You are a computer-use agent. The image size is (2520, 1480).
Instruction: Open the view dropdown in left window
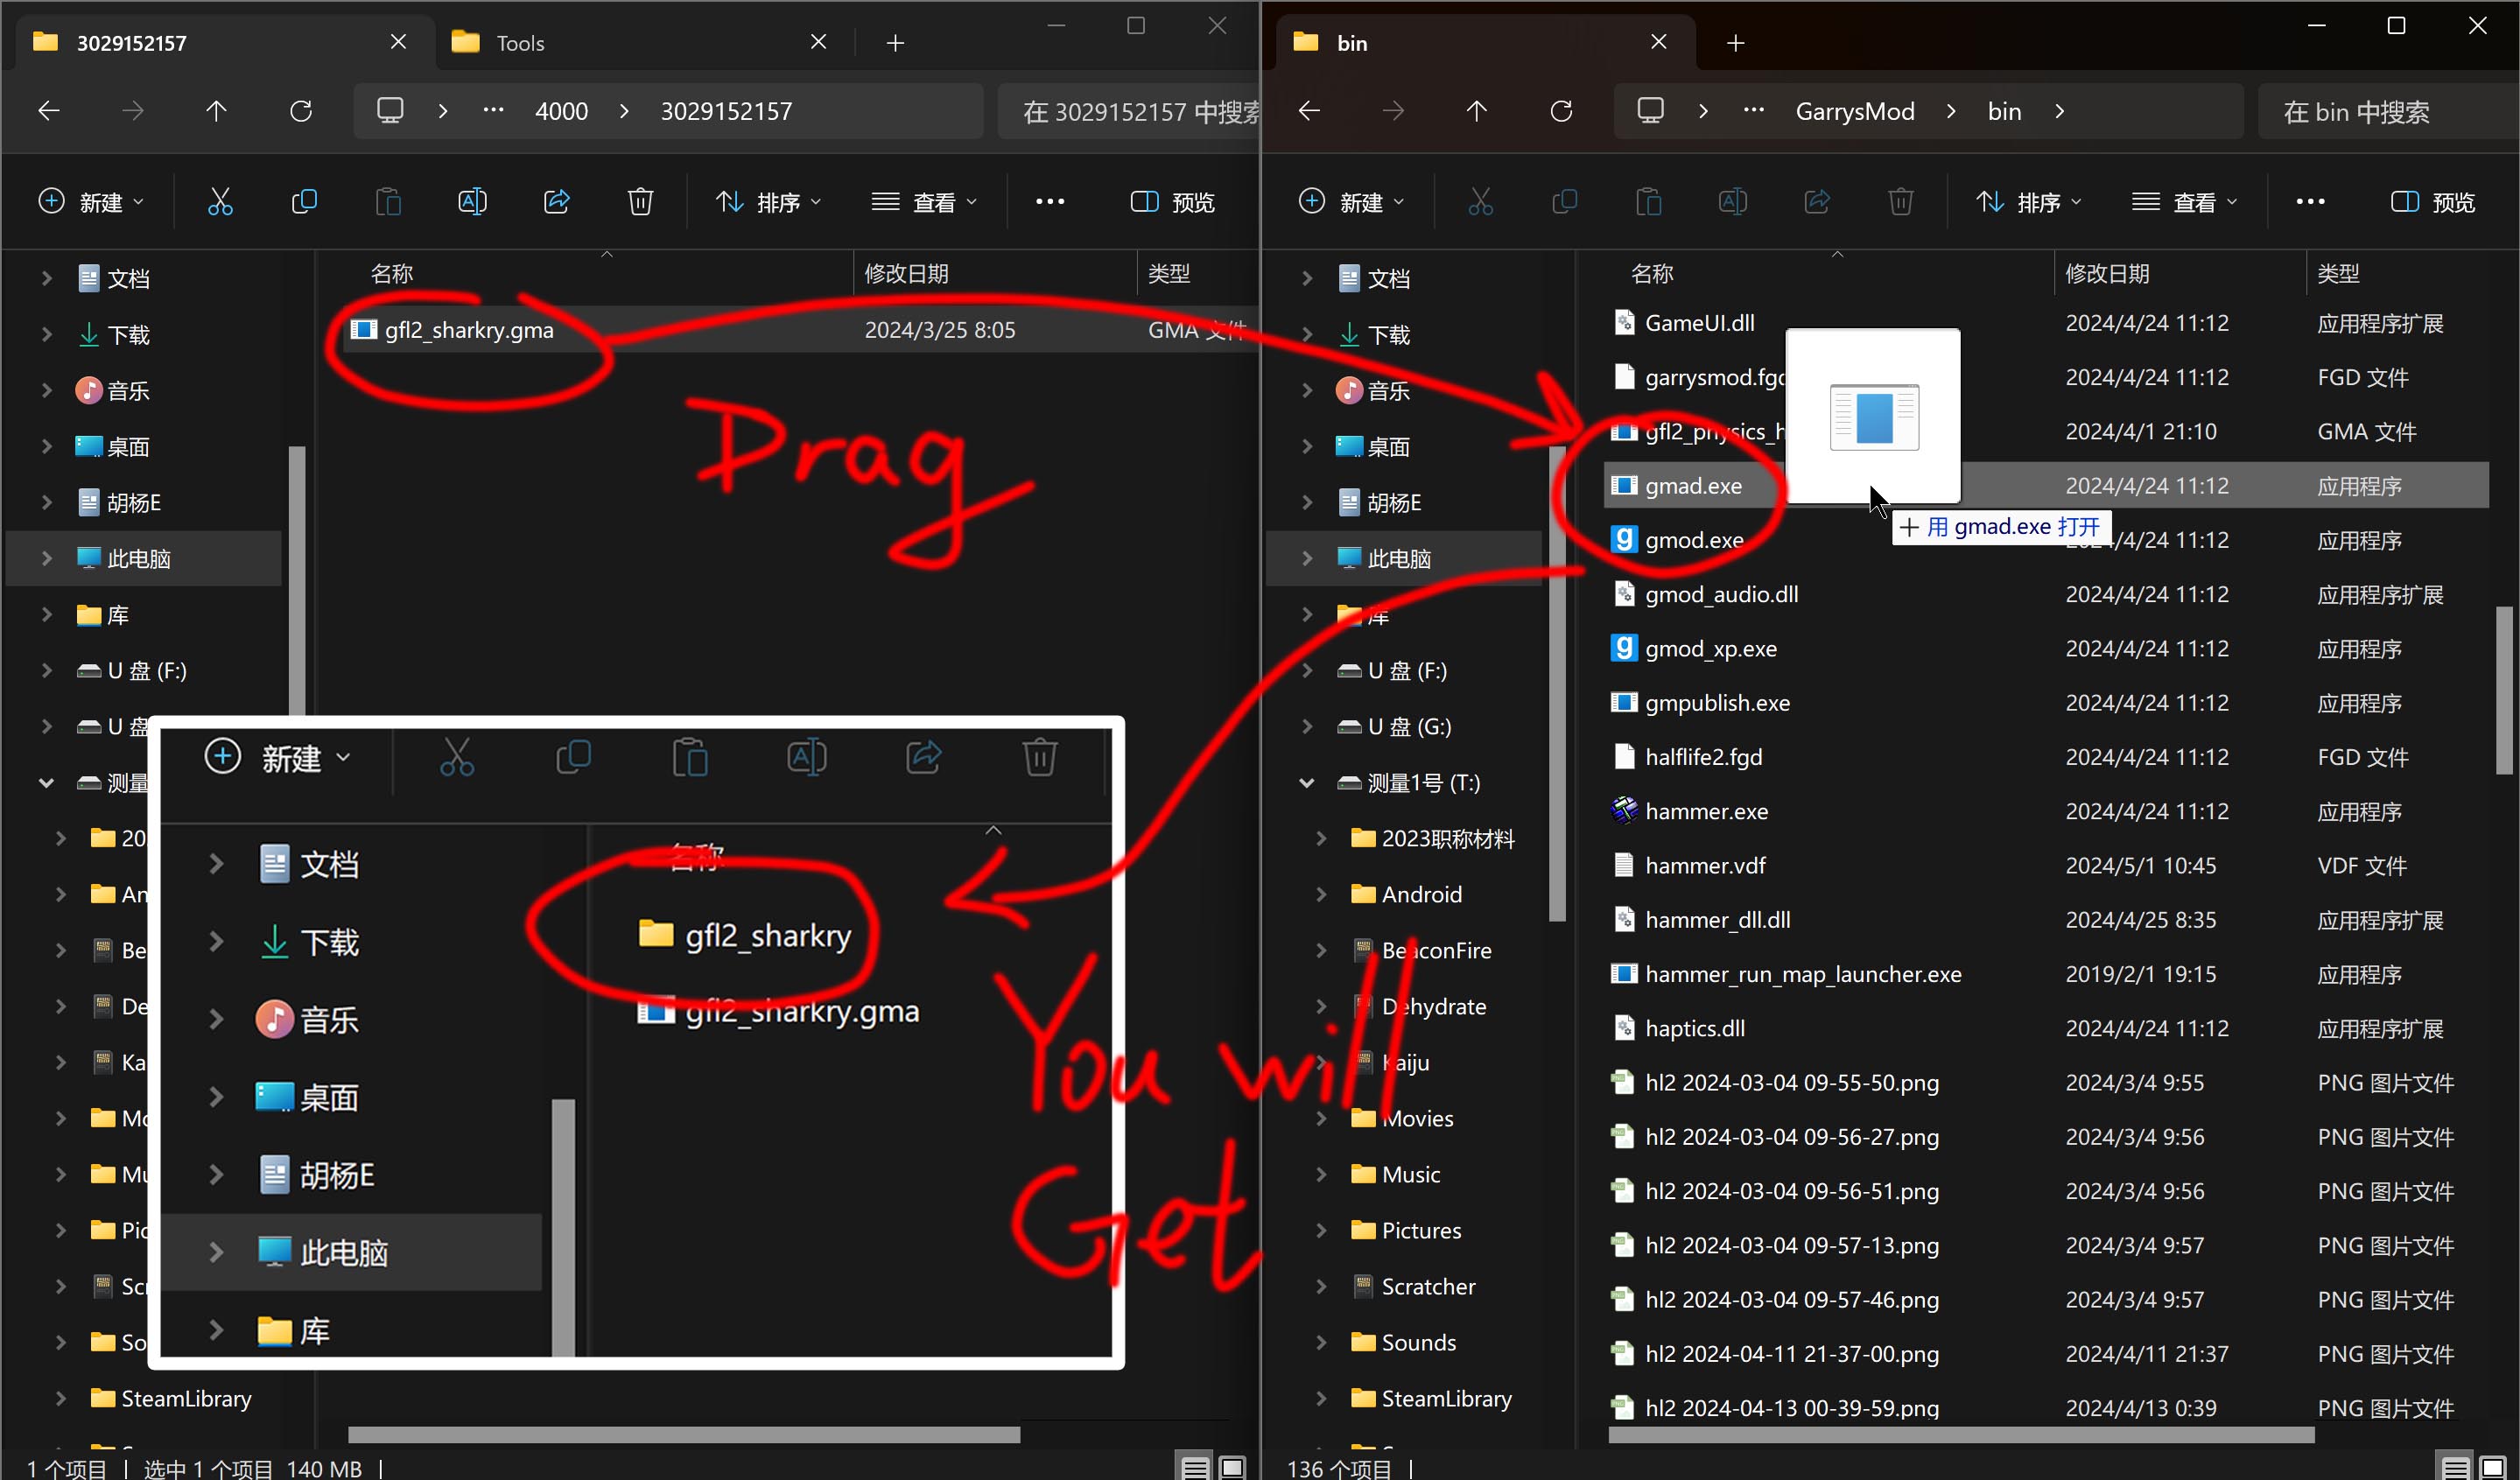pyautogui.click(x=923, y=202)
